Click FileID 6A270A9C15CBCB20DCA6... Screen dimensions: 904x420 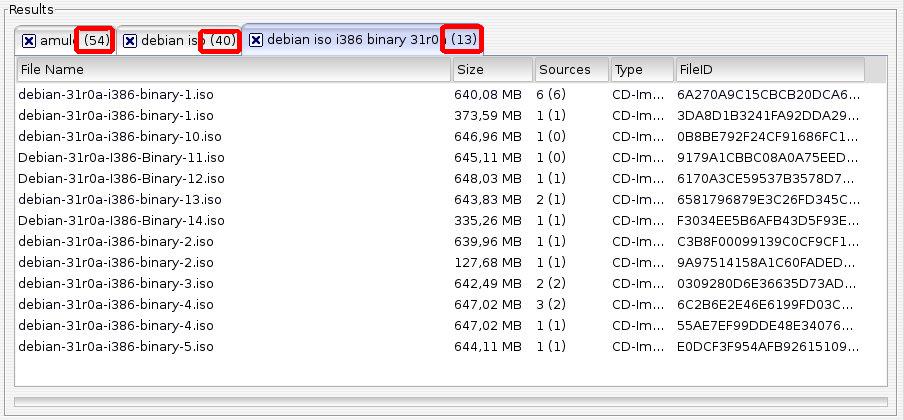[x=769, y=95]
